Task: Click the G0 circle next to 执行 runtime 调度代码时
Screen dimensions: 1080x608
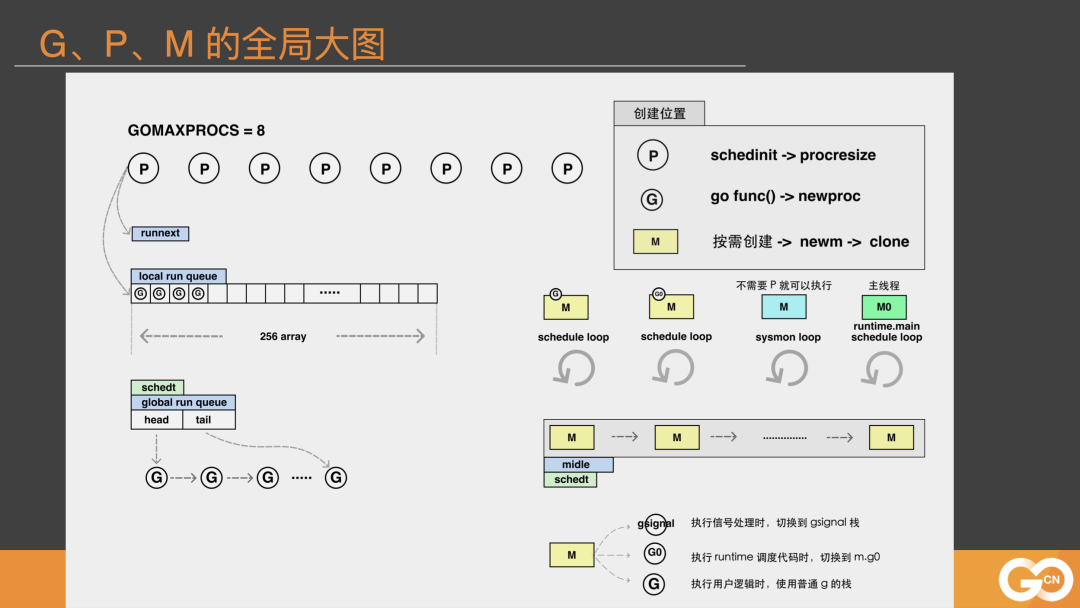Action: coord(654,553)
